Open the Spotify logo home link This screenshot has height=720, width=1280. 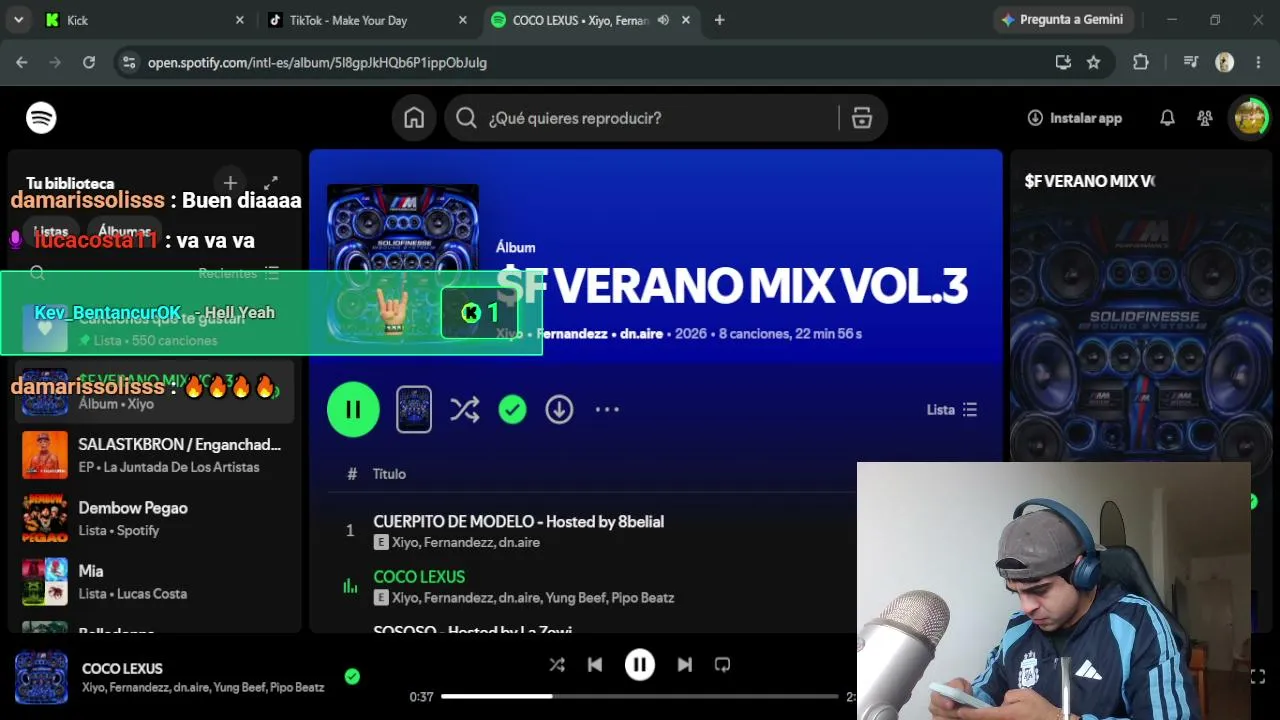pos(41,118)
